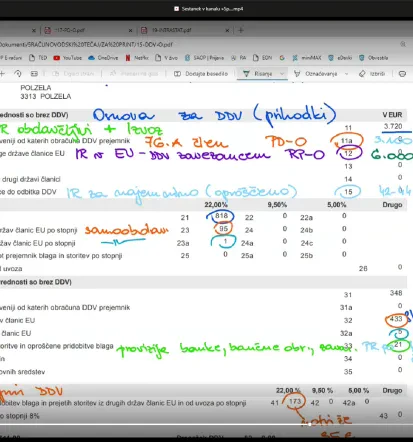Click the video progress bar position marker

[x=310, y=424]
